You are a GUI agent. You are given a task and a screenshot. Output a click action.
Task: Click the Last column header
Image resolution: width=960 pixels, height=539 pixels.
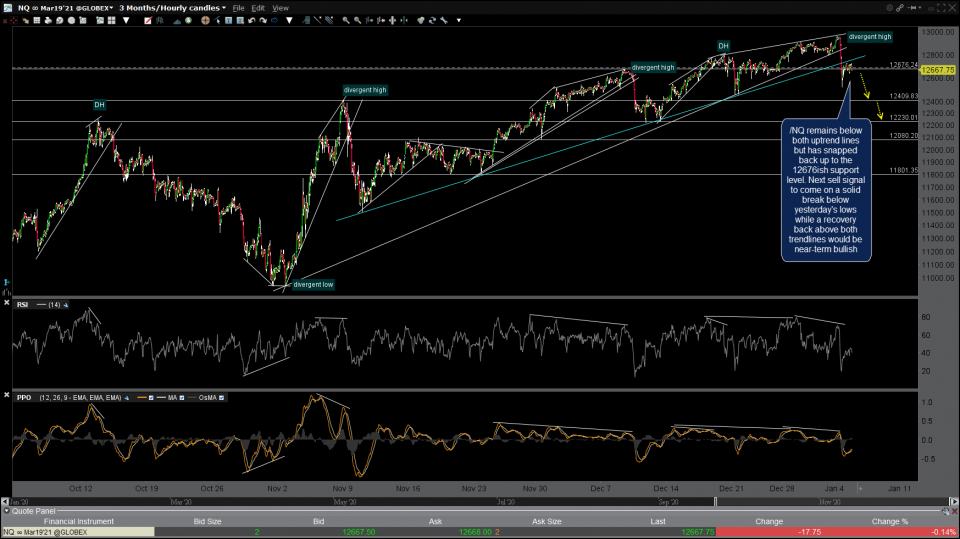(x=658, y=521)
